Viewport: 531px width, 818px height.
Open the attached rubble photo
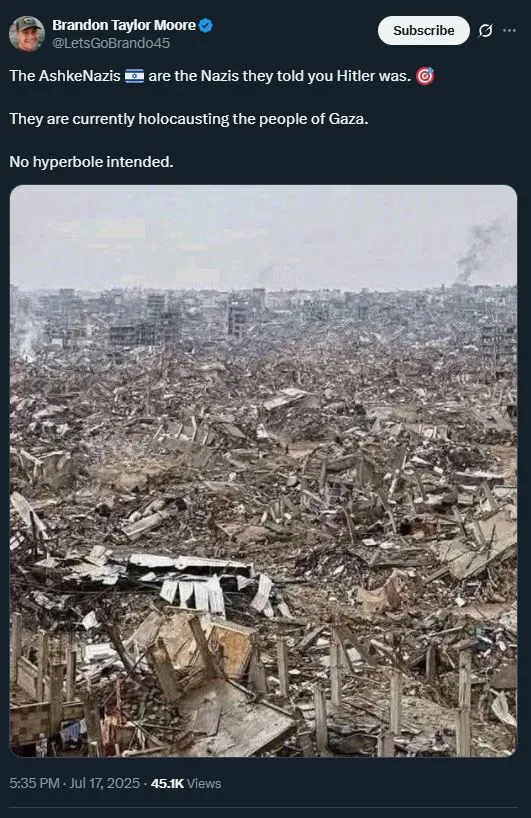coord(263,471)
